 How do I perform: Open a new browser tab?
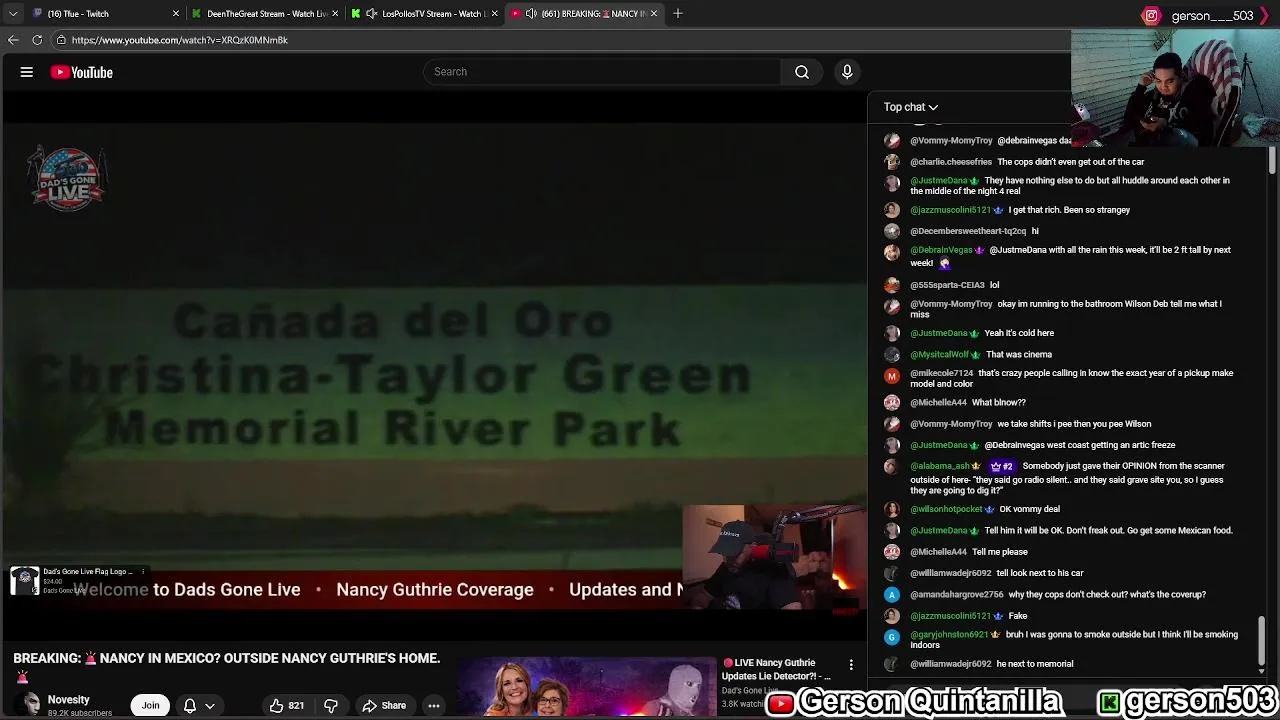[x=678, y=13]
